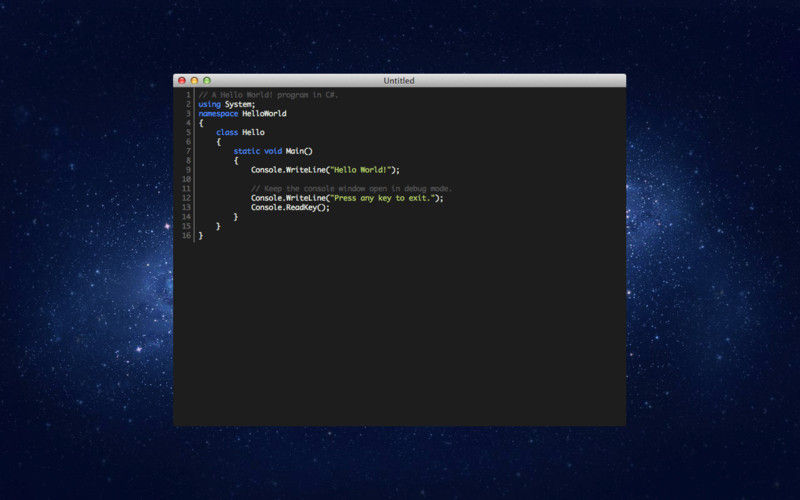Click line number 1 in the gutter
Viewport: 800px width, 500px height.
pos(188,95)
